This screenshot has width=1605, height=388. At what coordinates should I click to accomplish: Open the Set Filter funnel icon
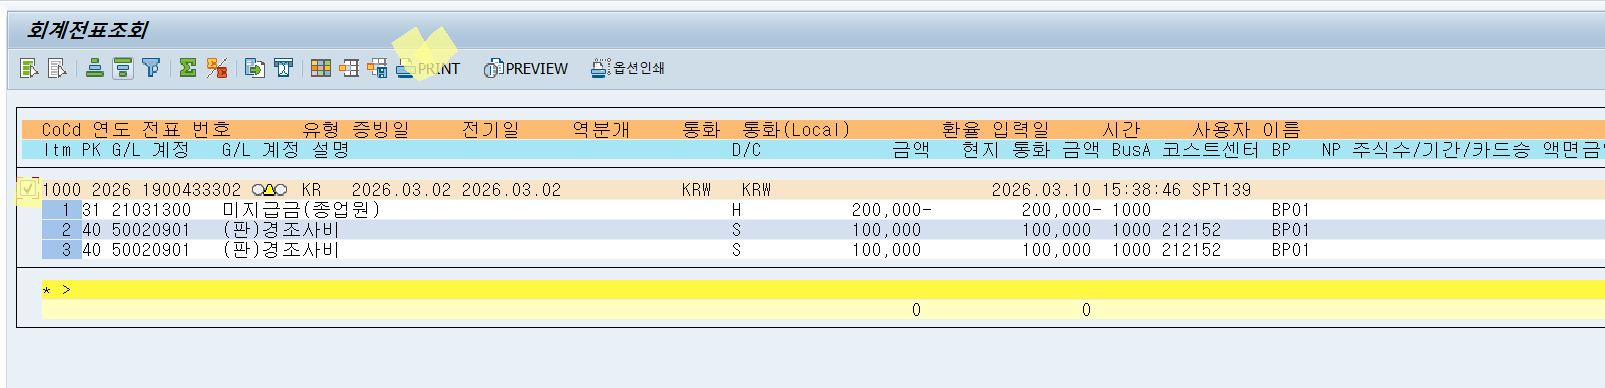(x=151, y=68)
